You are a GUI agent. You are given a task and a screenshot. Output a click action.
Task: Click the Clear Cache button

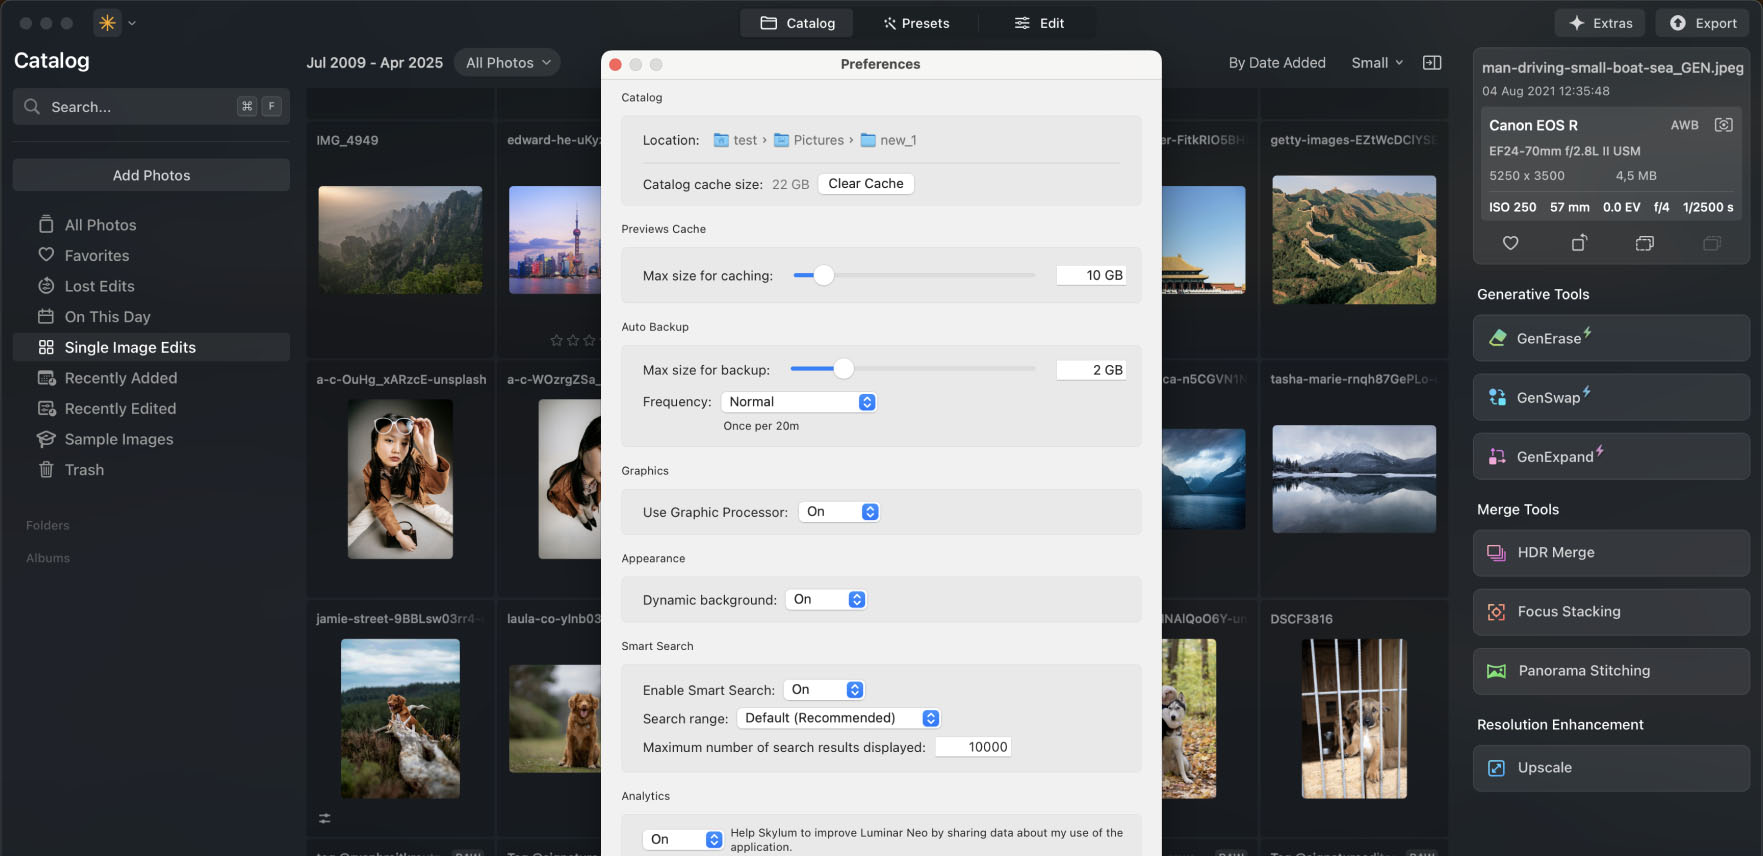(865, 184)
